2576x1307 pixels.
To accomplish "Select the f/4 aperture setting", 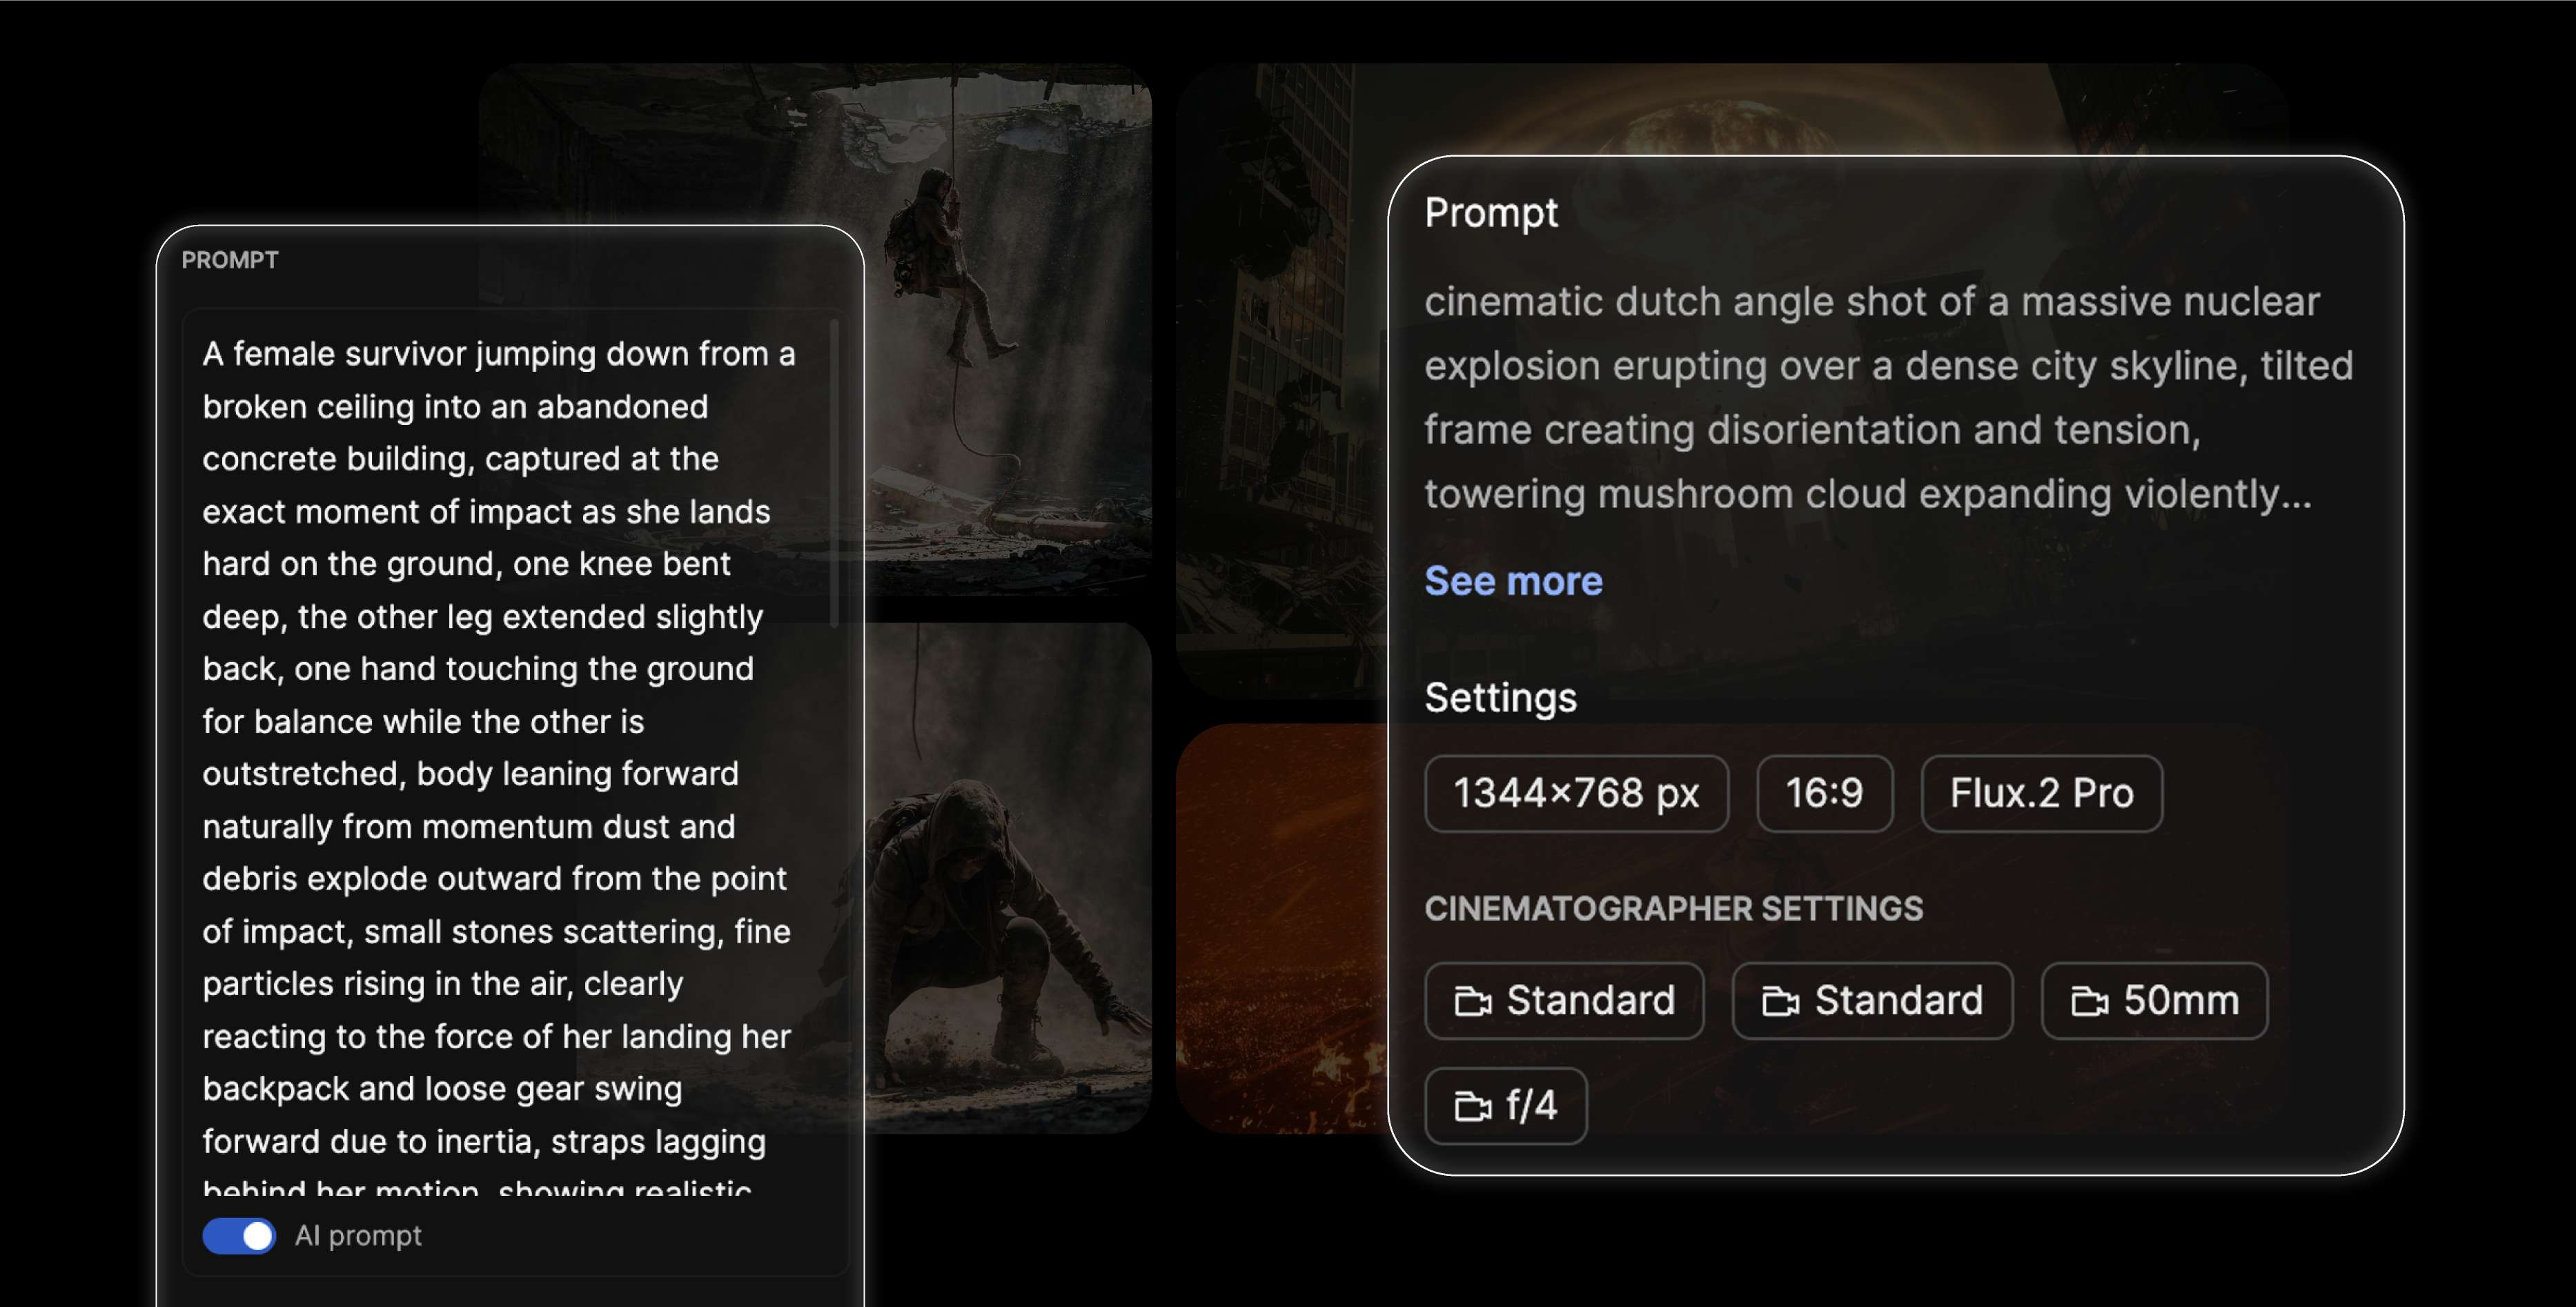I will (1505, 1106).
